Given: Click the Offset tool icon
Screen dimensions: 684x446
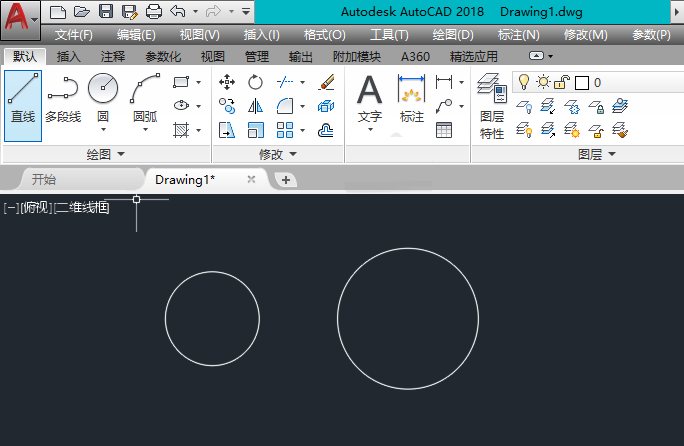Looking at the screenshot, I should (x=326, y=130).
